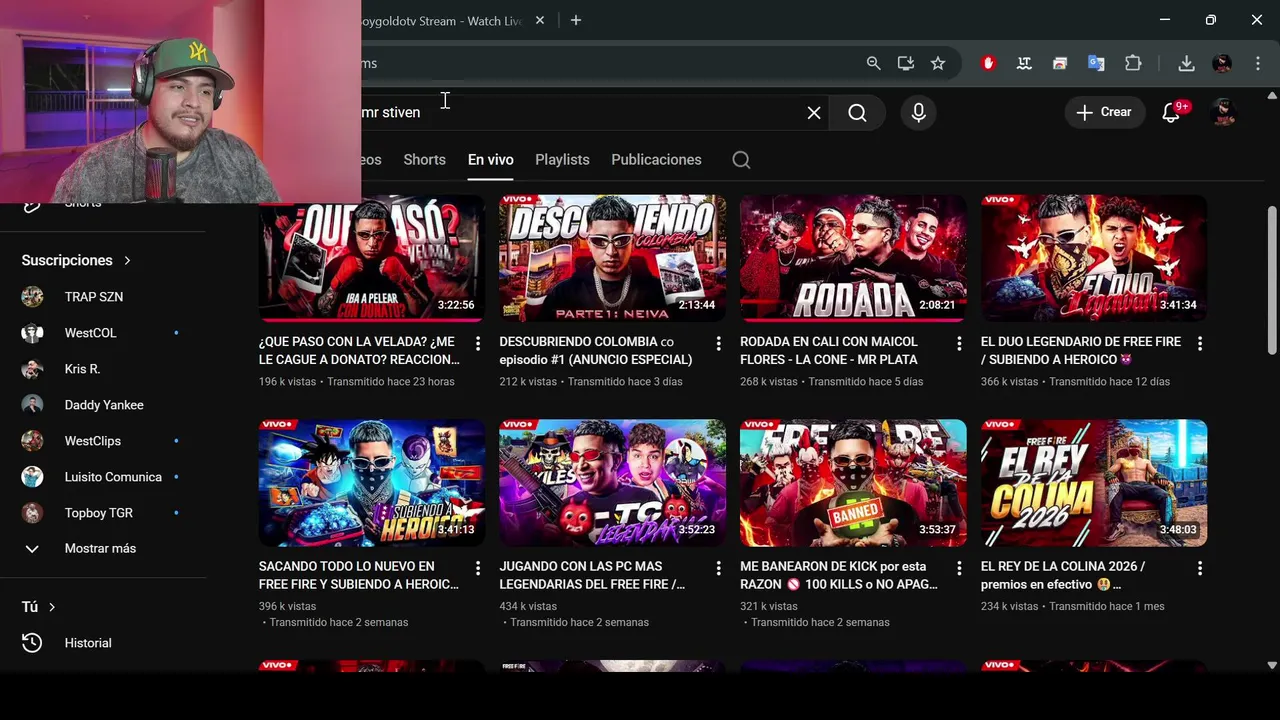The width and height of the screenshot is (1280, 720).
Task: Bookmark this page with the star icon
Action: 938,63
